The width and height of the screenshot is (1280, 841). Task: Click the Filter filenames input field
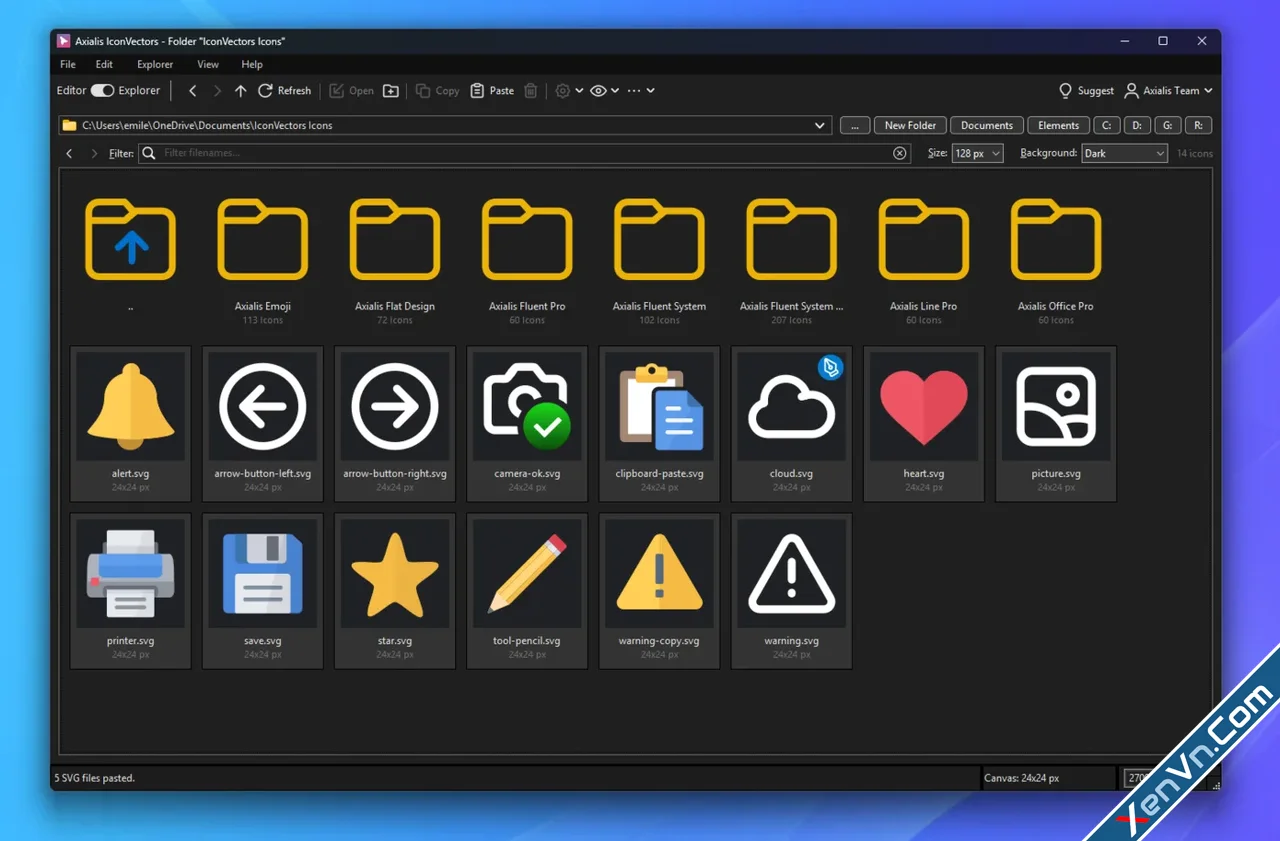tap(524, 153)
